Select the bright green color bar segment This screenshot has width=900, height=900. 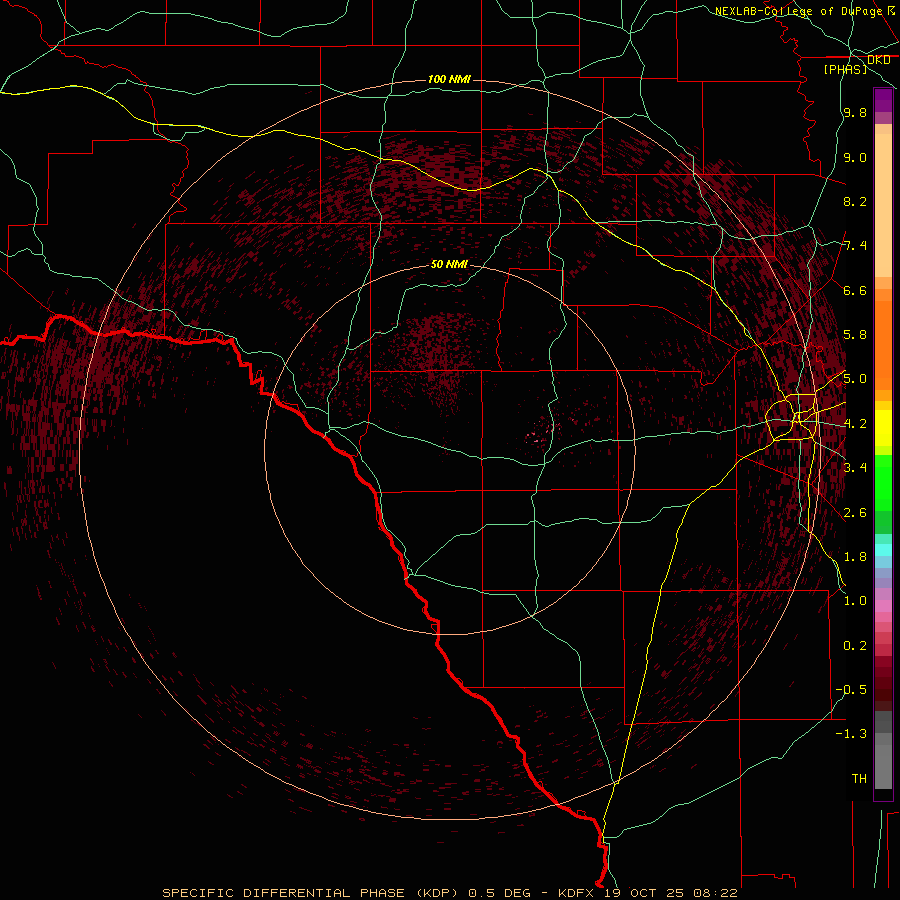tap(883, 483)
